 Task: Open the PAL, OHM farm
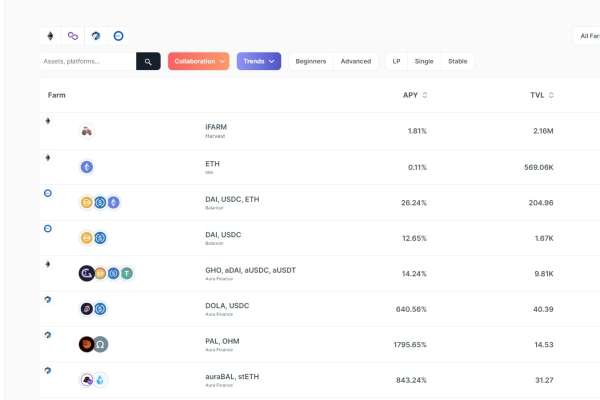click(320, 344)
